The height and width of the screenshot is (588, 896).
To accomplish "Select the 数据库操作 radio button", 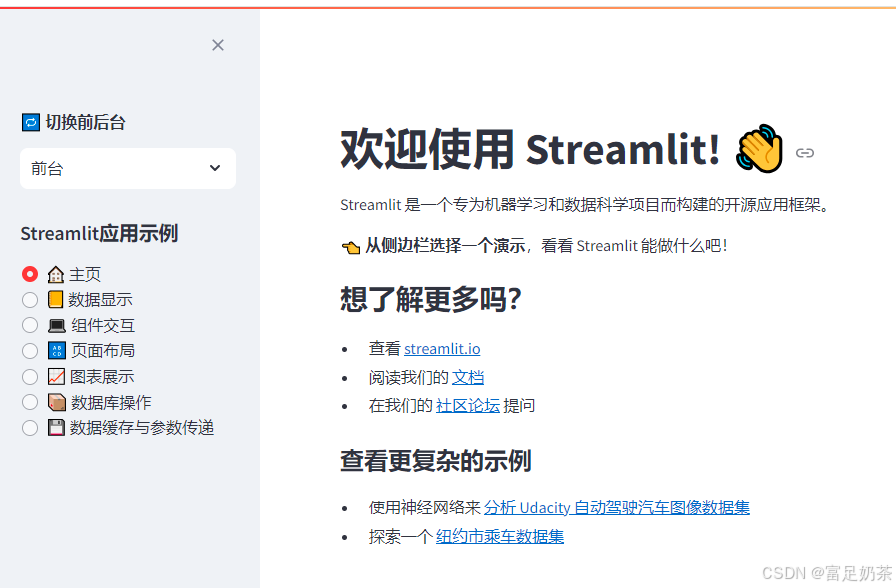I will (x=30, y=402).
